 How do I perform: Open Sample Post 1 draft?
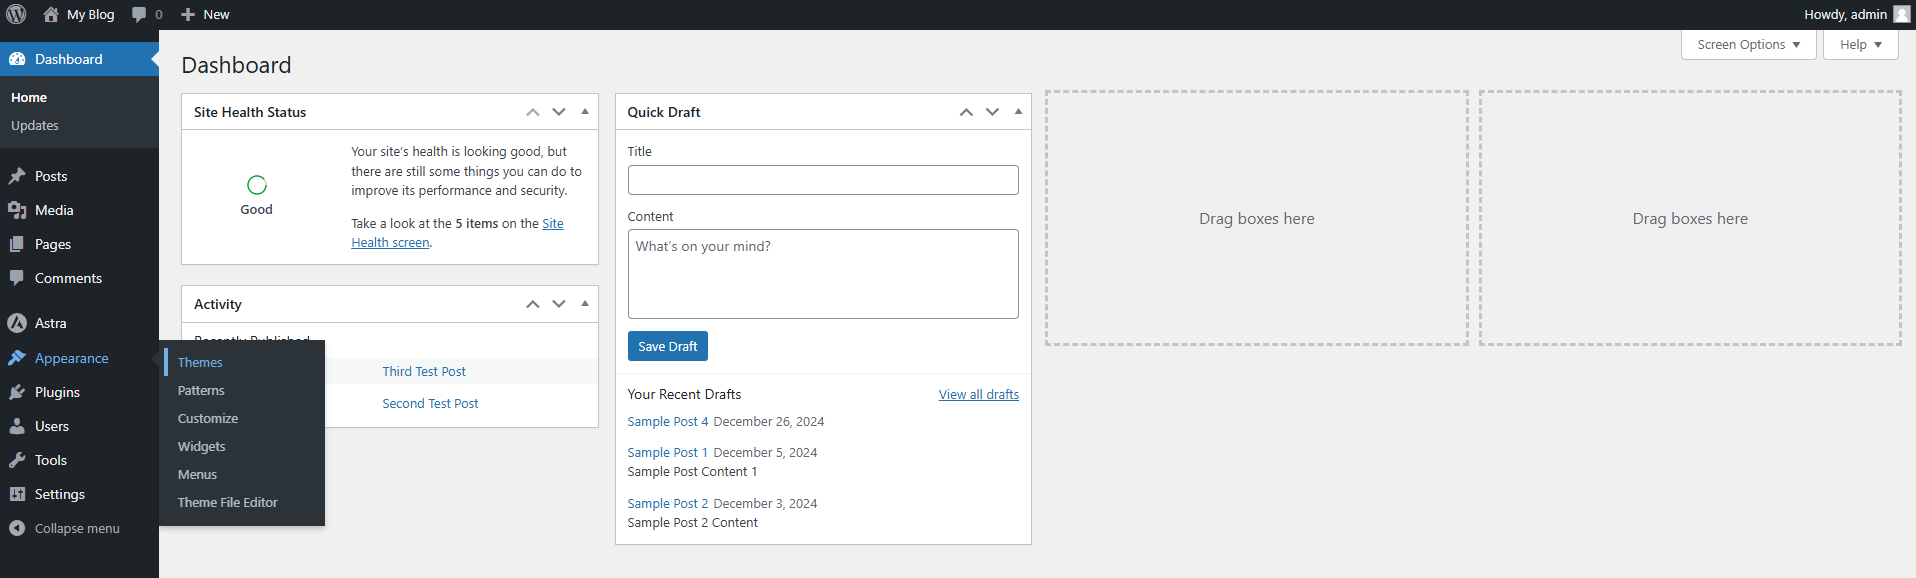coord(668,452)
